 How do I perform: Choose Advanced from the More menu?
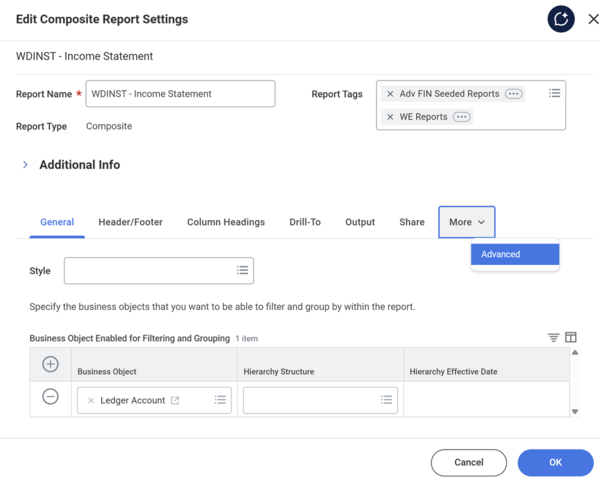pos(515,254)
